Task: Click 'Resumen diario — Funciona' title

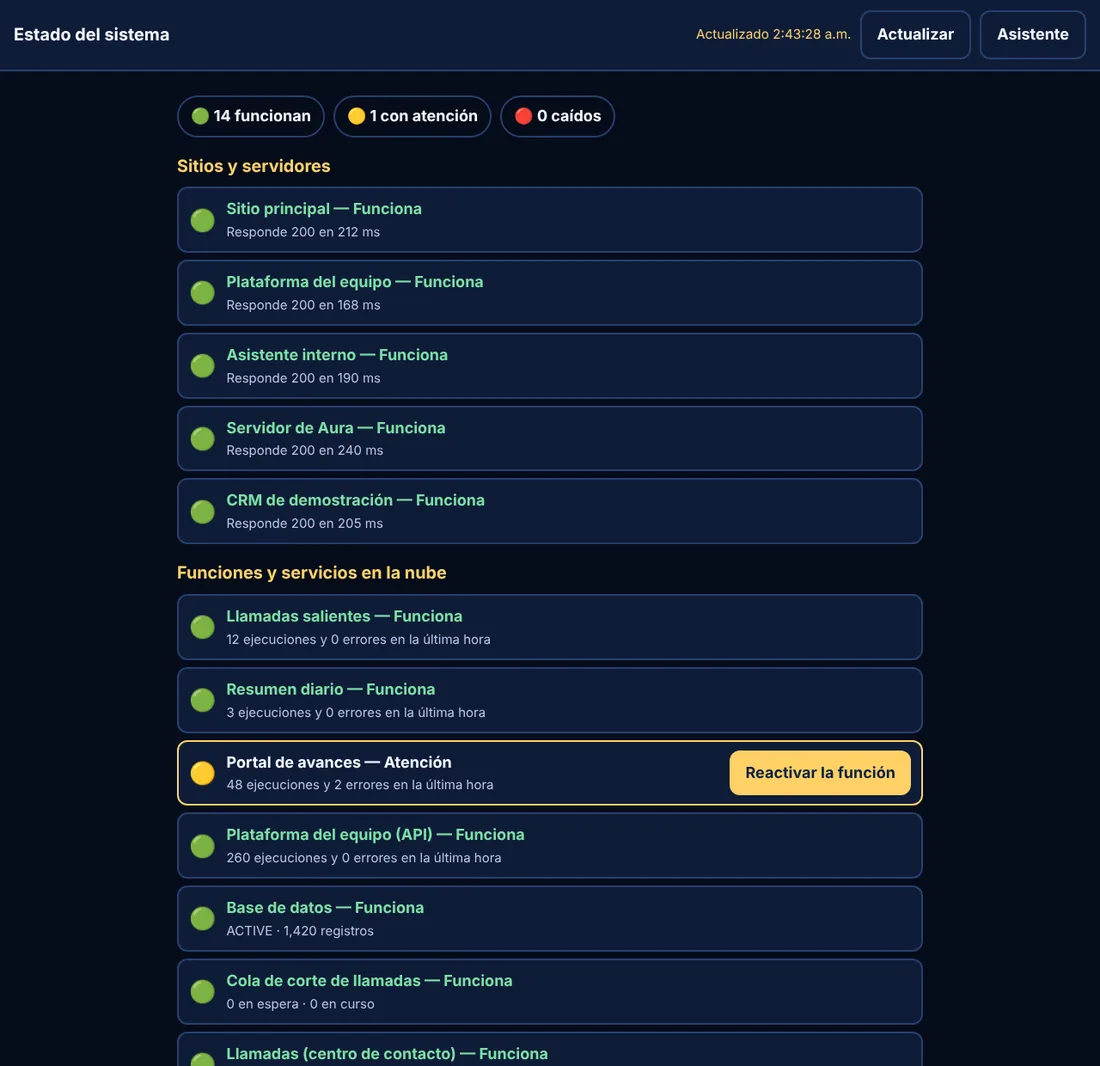Action: [330, 689]
